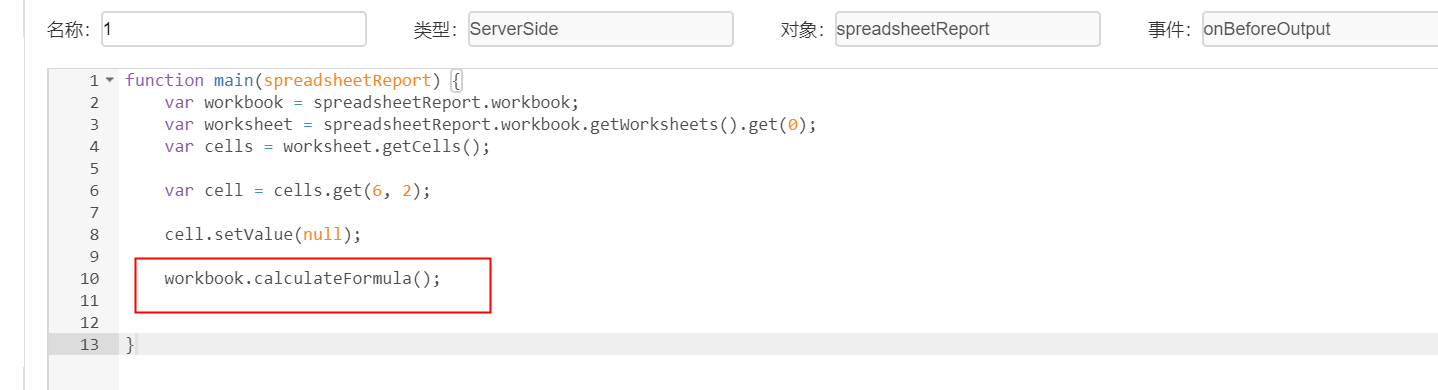Click line number 6 in gutter

[x=94, y=190]
